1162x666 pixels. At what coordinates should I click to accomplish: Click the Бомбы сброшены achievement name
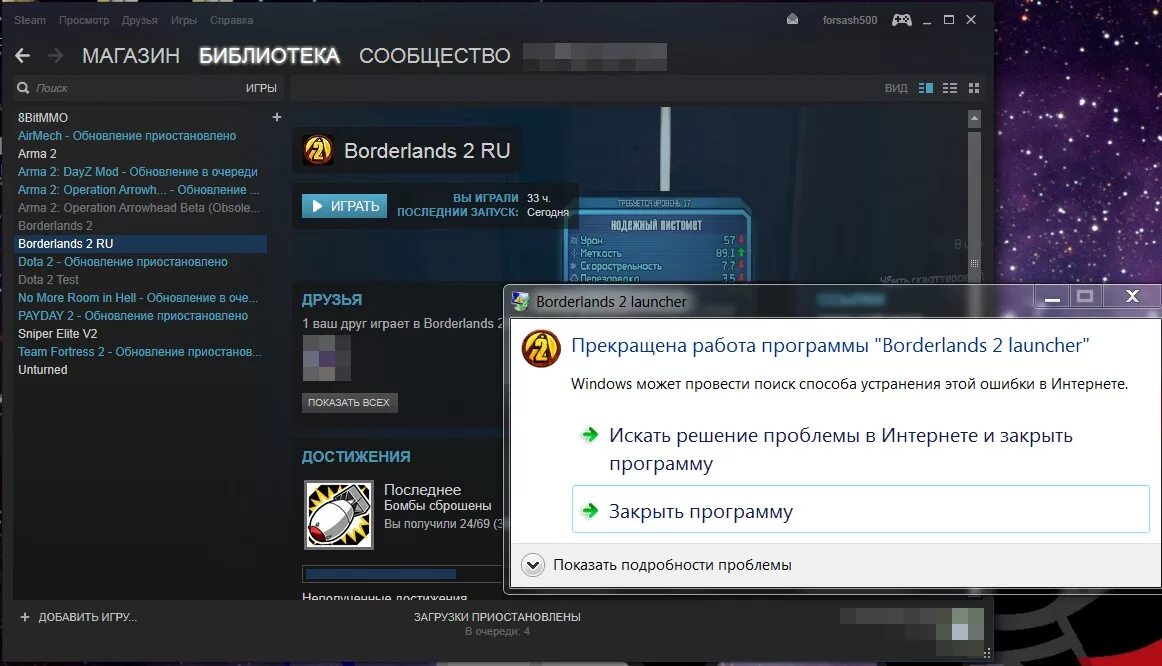(437, 505)
